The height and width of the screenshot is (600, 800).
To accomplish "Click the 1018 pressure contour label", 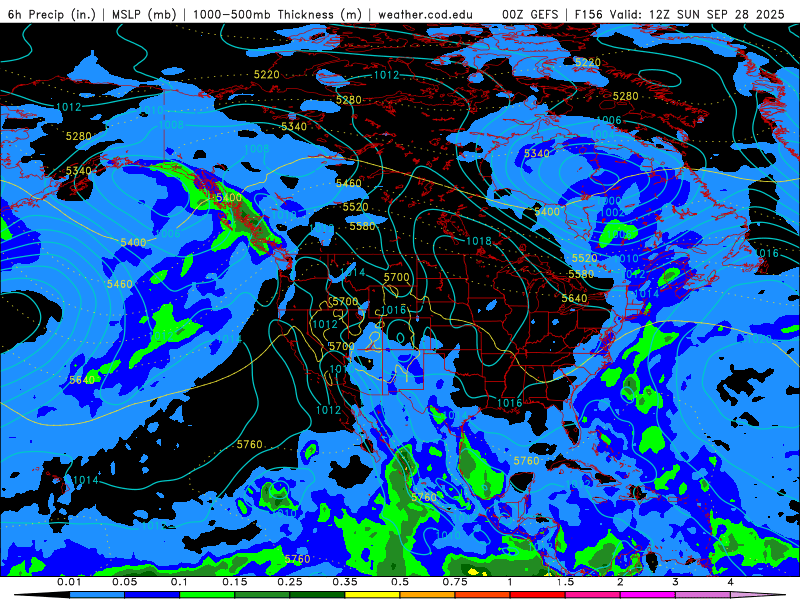I will tap(478, 241).
